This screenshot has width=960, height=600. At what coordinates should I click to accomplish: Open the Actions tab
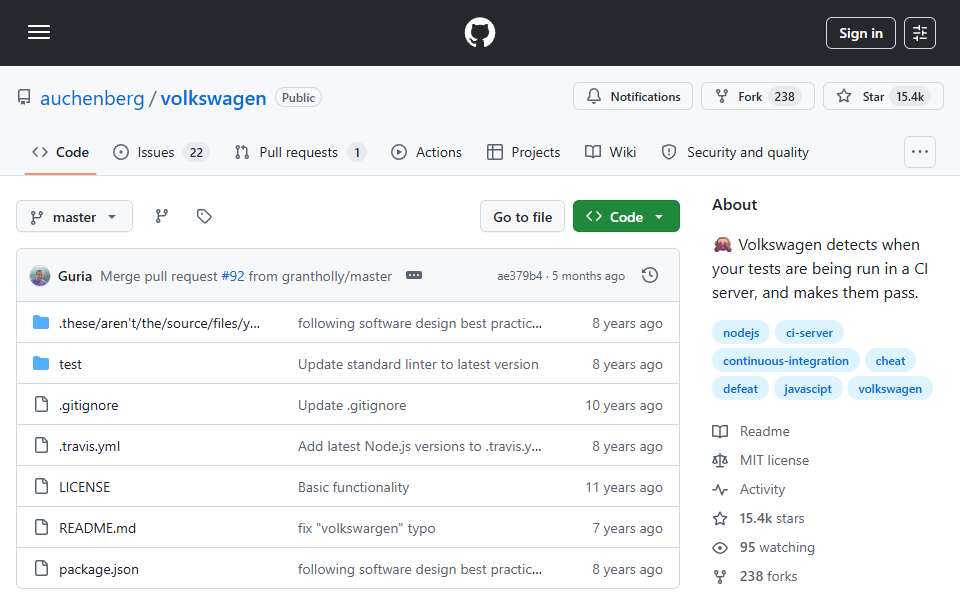click(426, 152)
